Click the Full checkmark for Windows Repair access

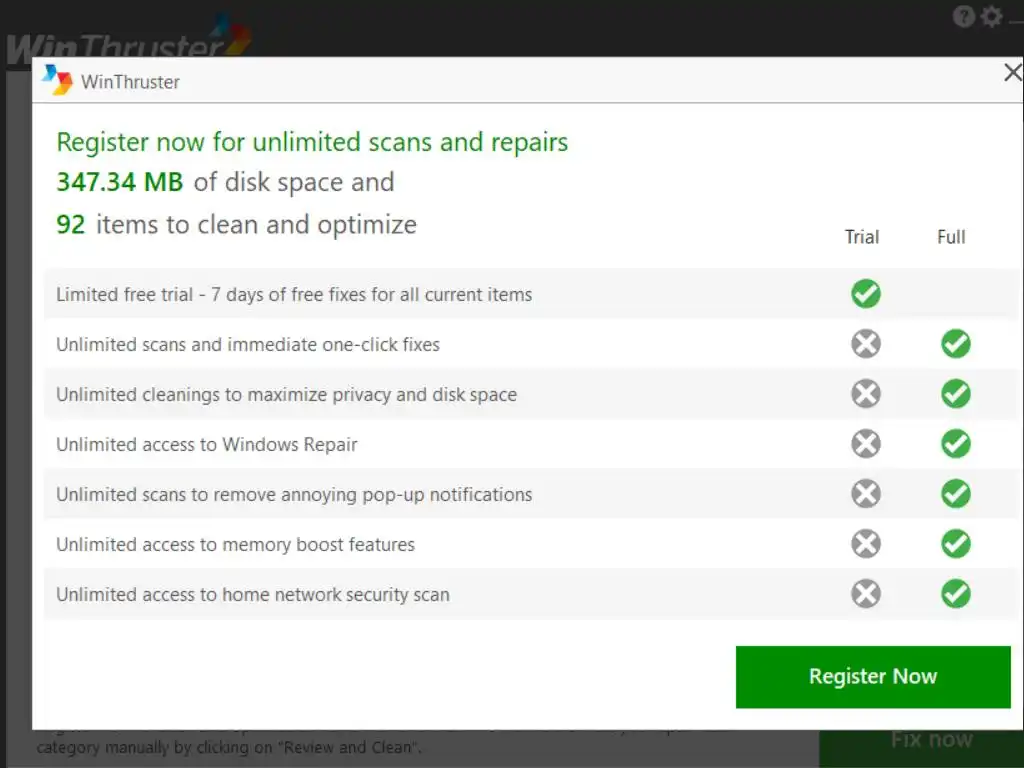tap(955, 444)
